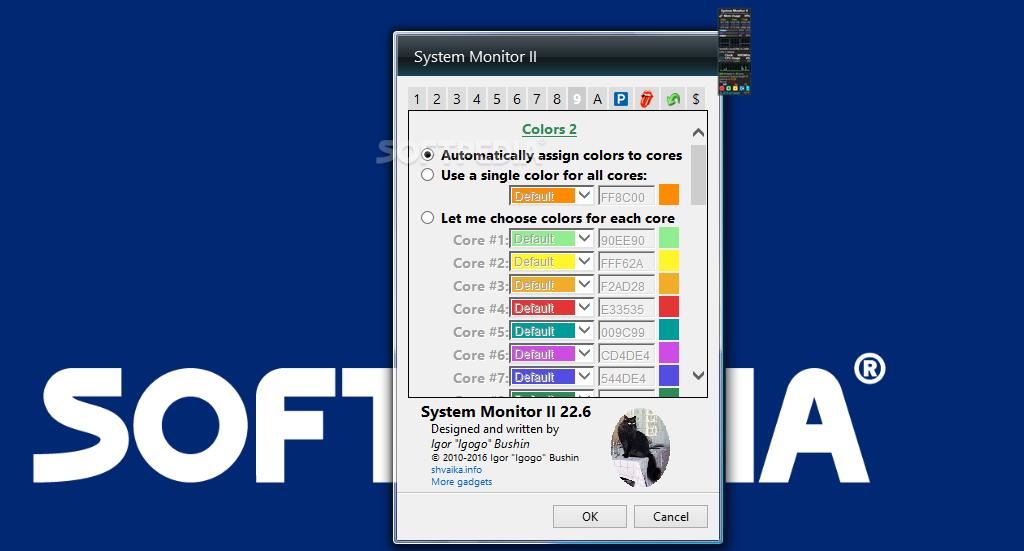Switch to settings tab 6
Screen dimensions: 1024x551
tap(517, 99)
